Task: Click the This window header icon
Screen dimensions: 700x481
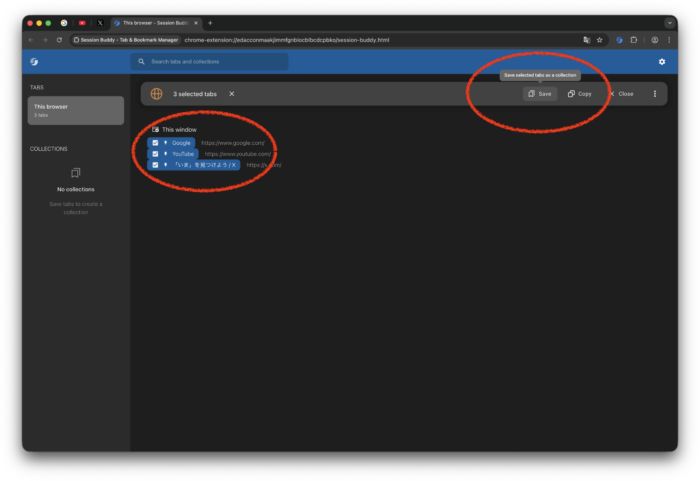Action: pyautogui.click(x=155, y=129)
